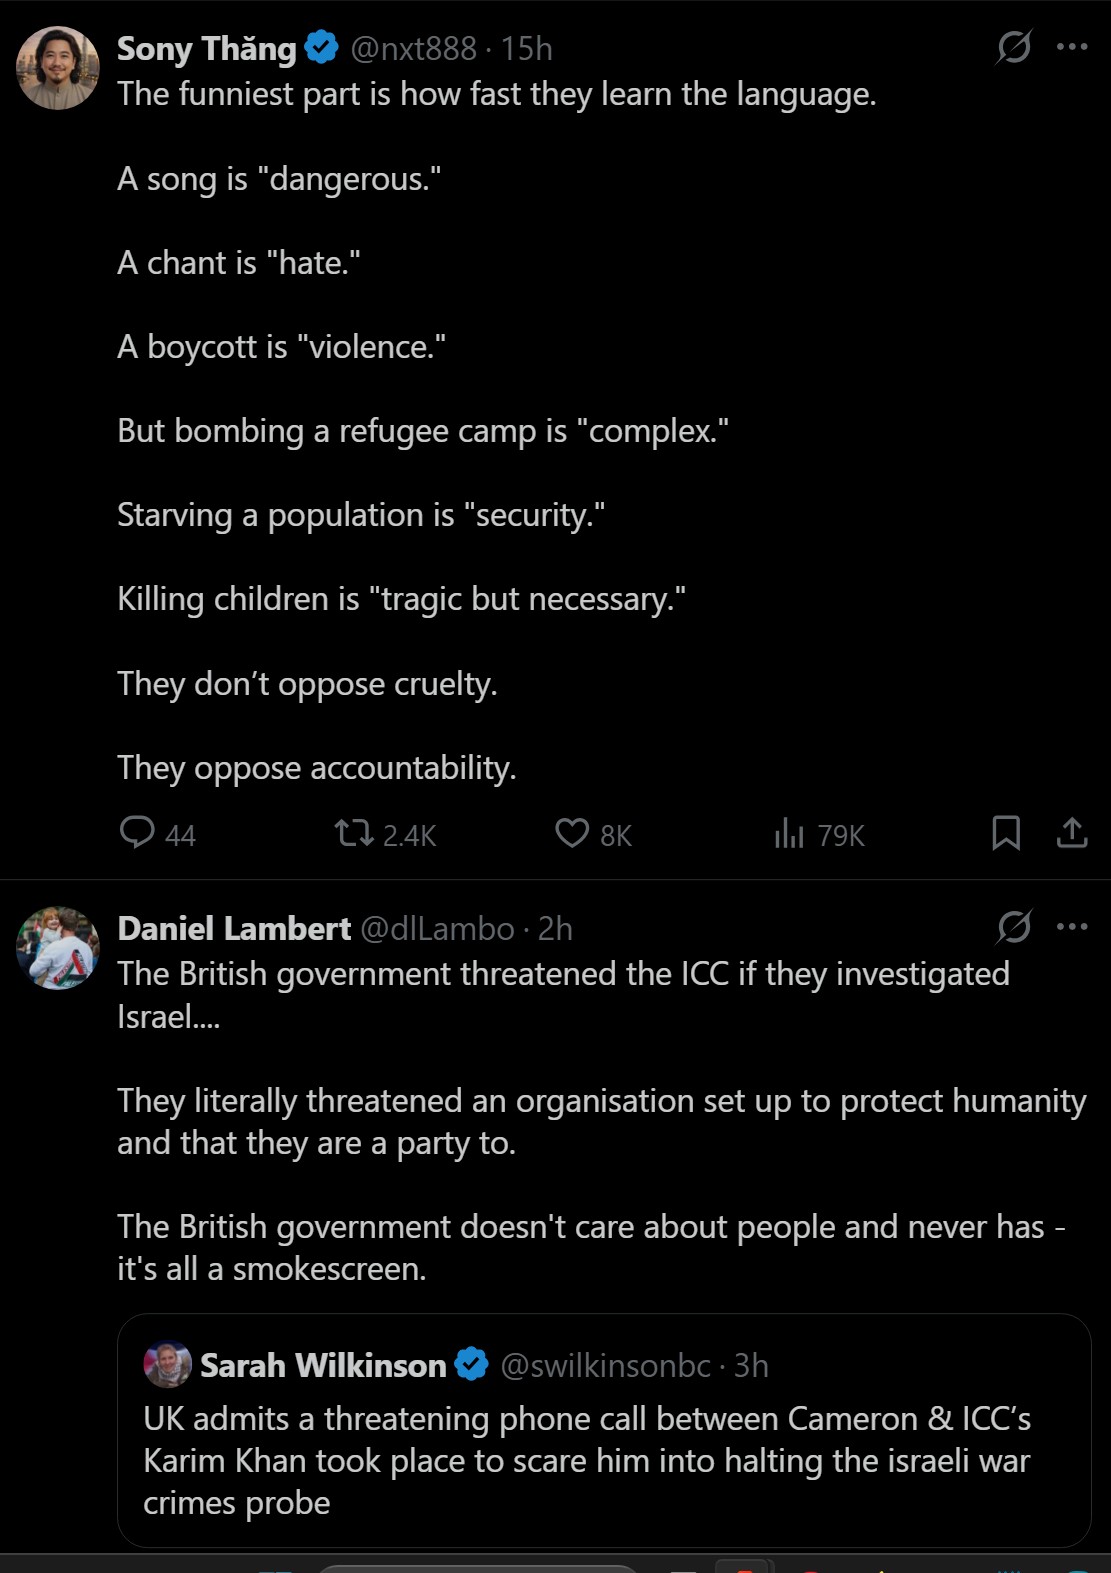1111x1573 pixels.
Task: Open more options on Daniel Lambert's post
Action: pyautogui.click(x=1072, y=927)
